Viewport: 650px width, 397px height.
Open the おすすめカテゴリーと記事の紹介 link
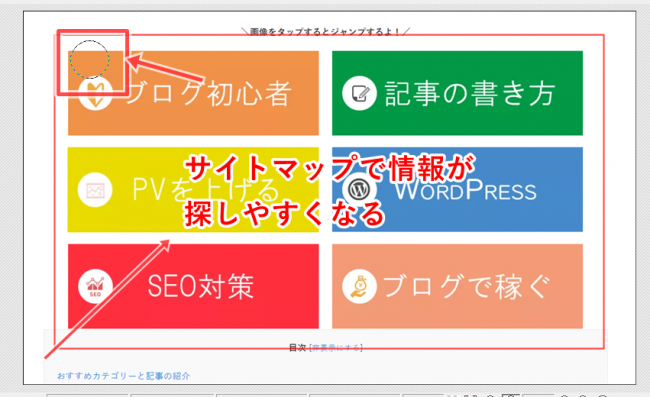(124, 376)
